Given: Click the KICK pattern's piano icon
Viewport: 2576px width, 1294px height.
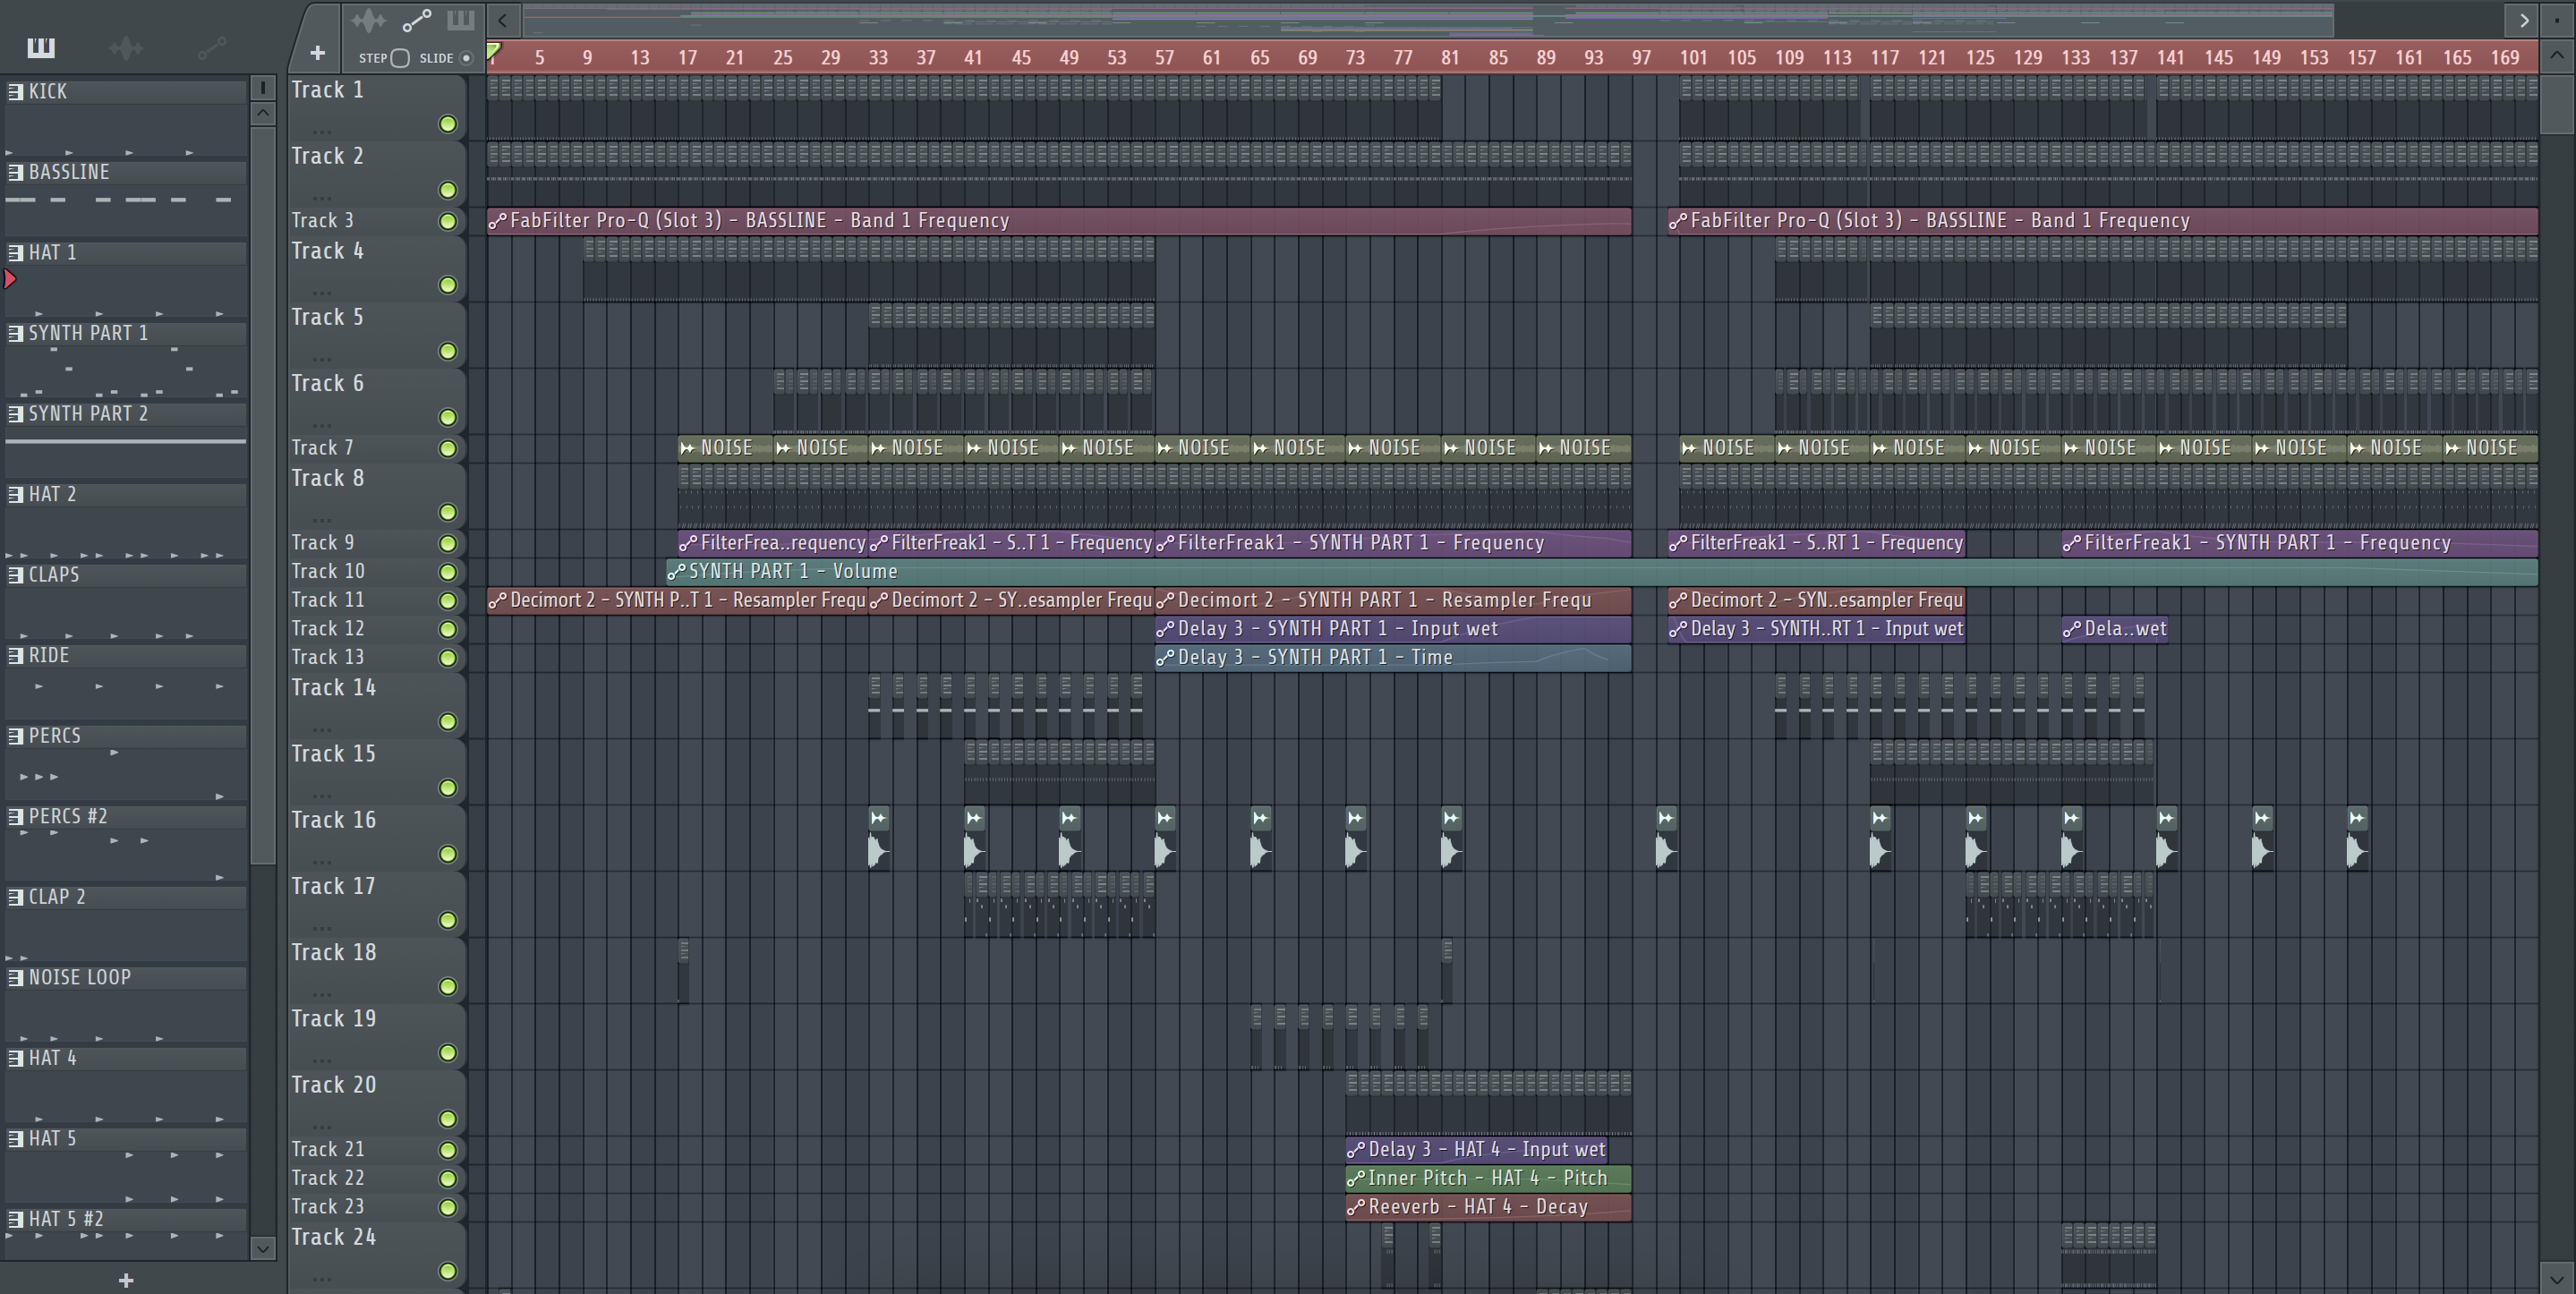Looking at the screenshot, I should 16,92.
